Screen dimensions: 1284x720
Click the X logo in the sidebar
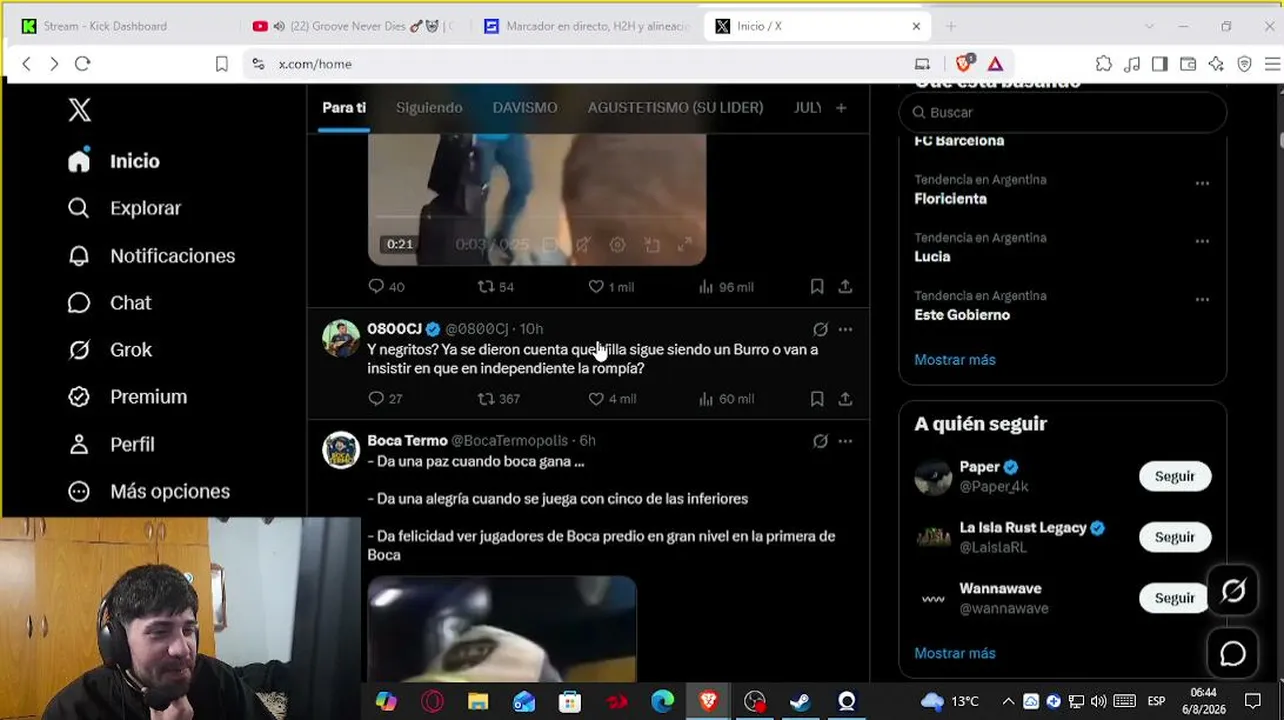79,110
